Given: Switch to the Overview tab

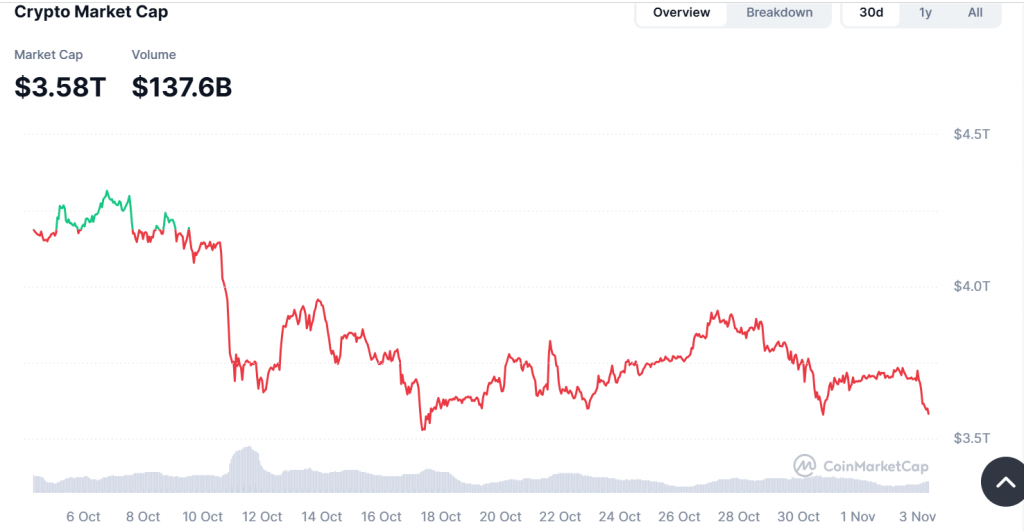Looking at the screenshot, I should 681,13.
